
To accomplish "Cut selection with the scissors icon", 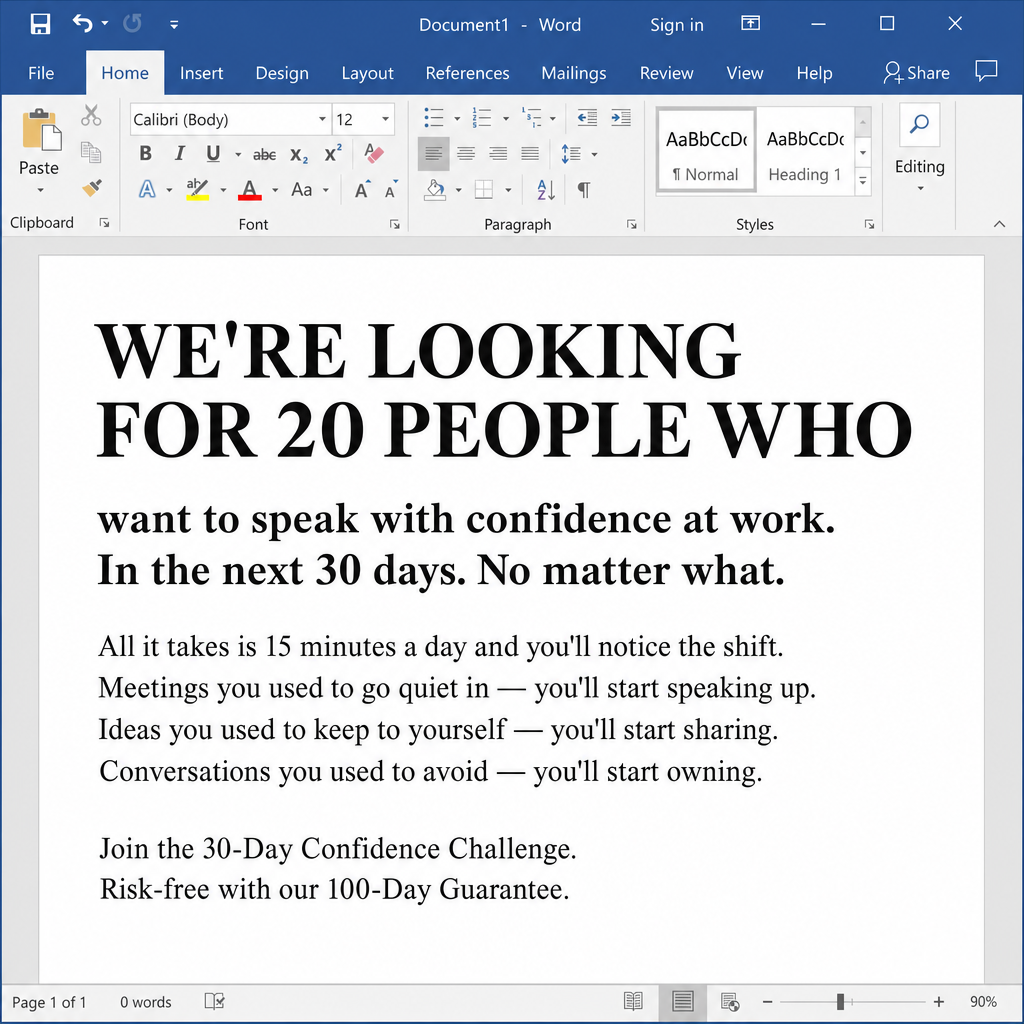I will [91, 116].
